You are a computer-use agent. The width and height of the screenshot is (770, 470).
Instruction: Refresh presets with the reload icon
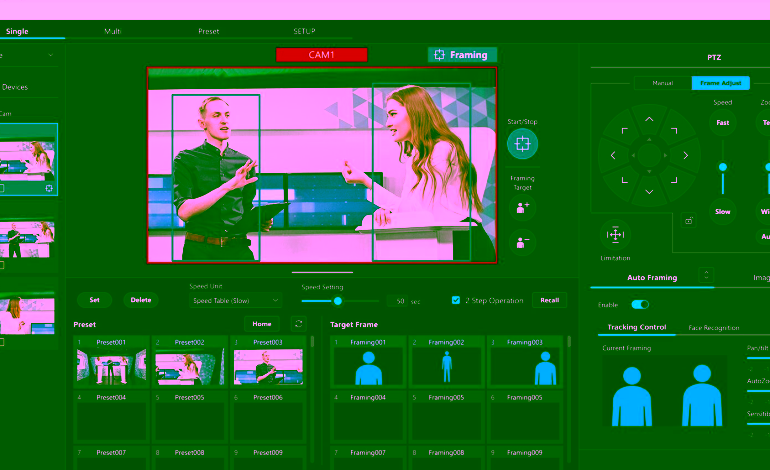pyautogui.click(x=299, y=324)
